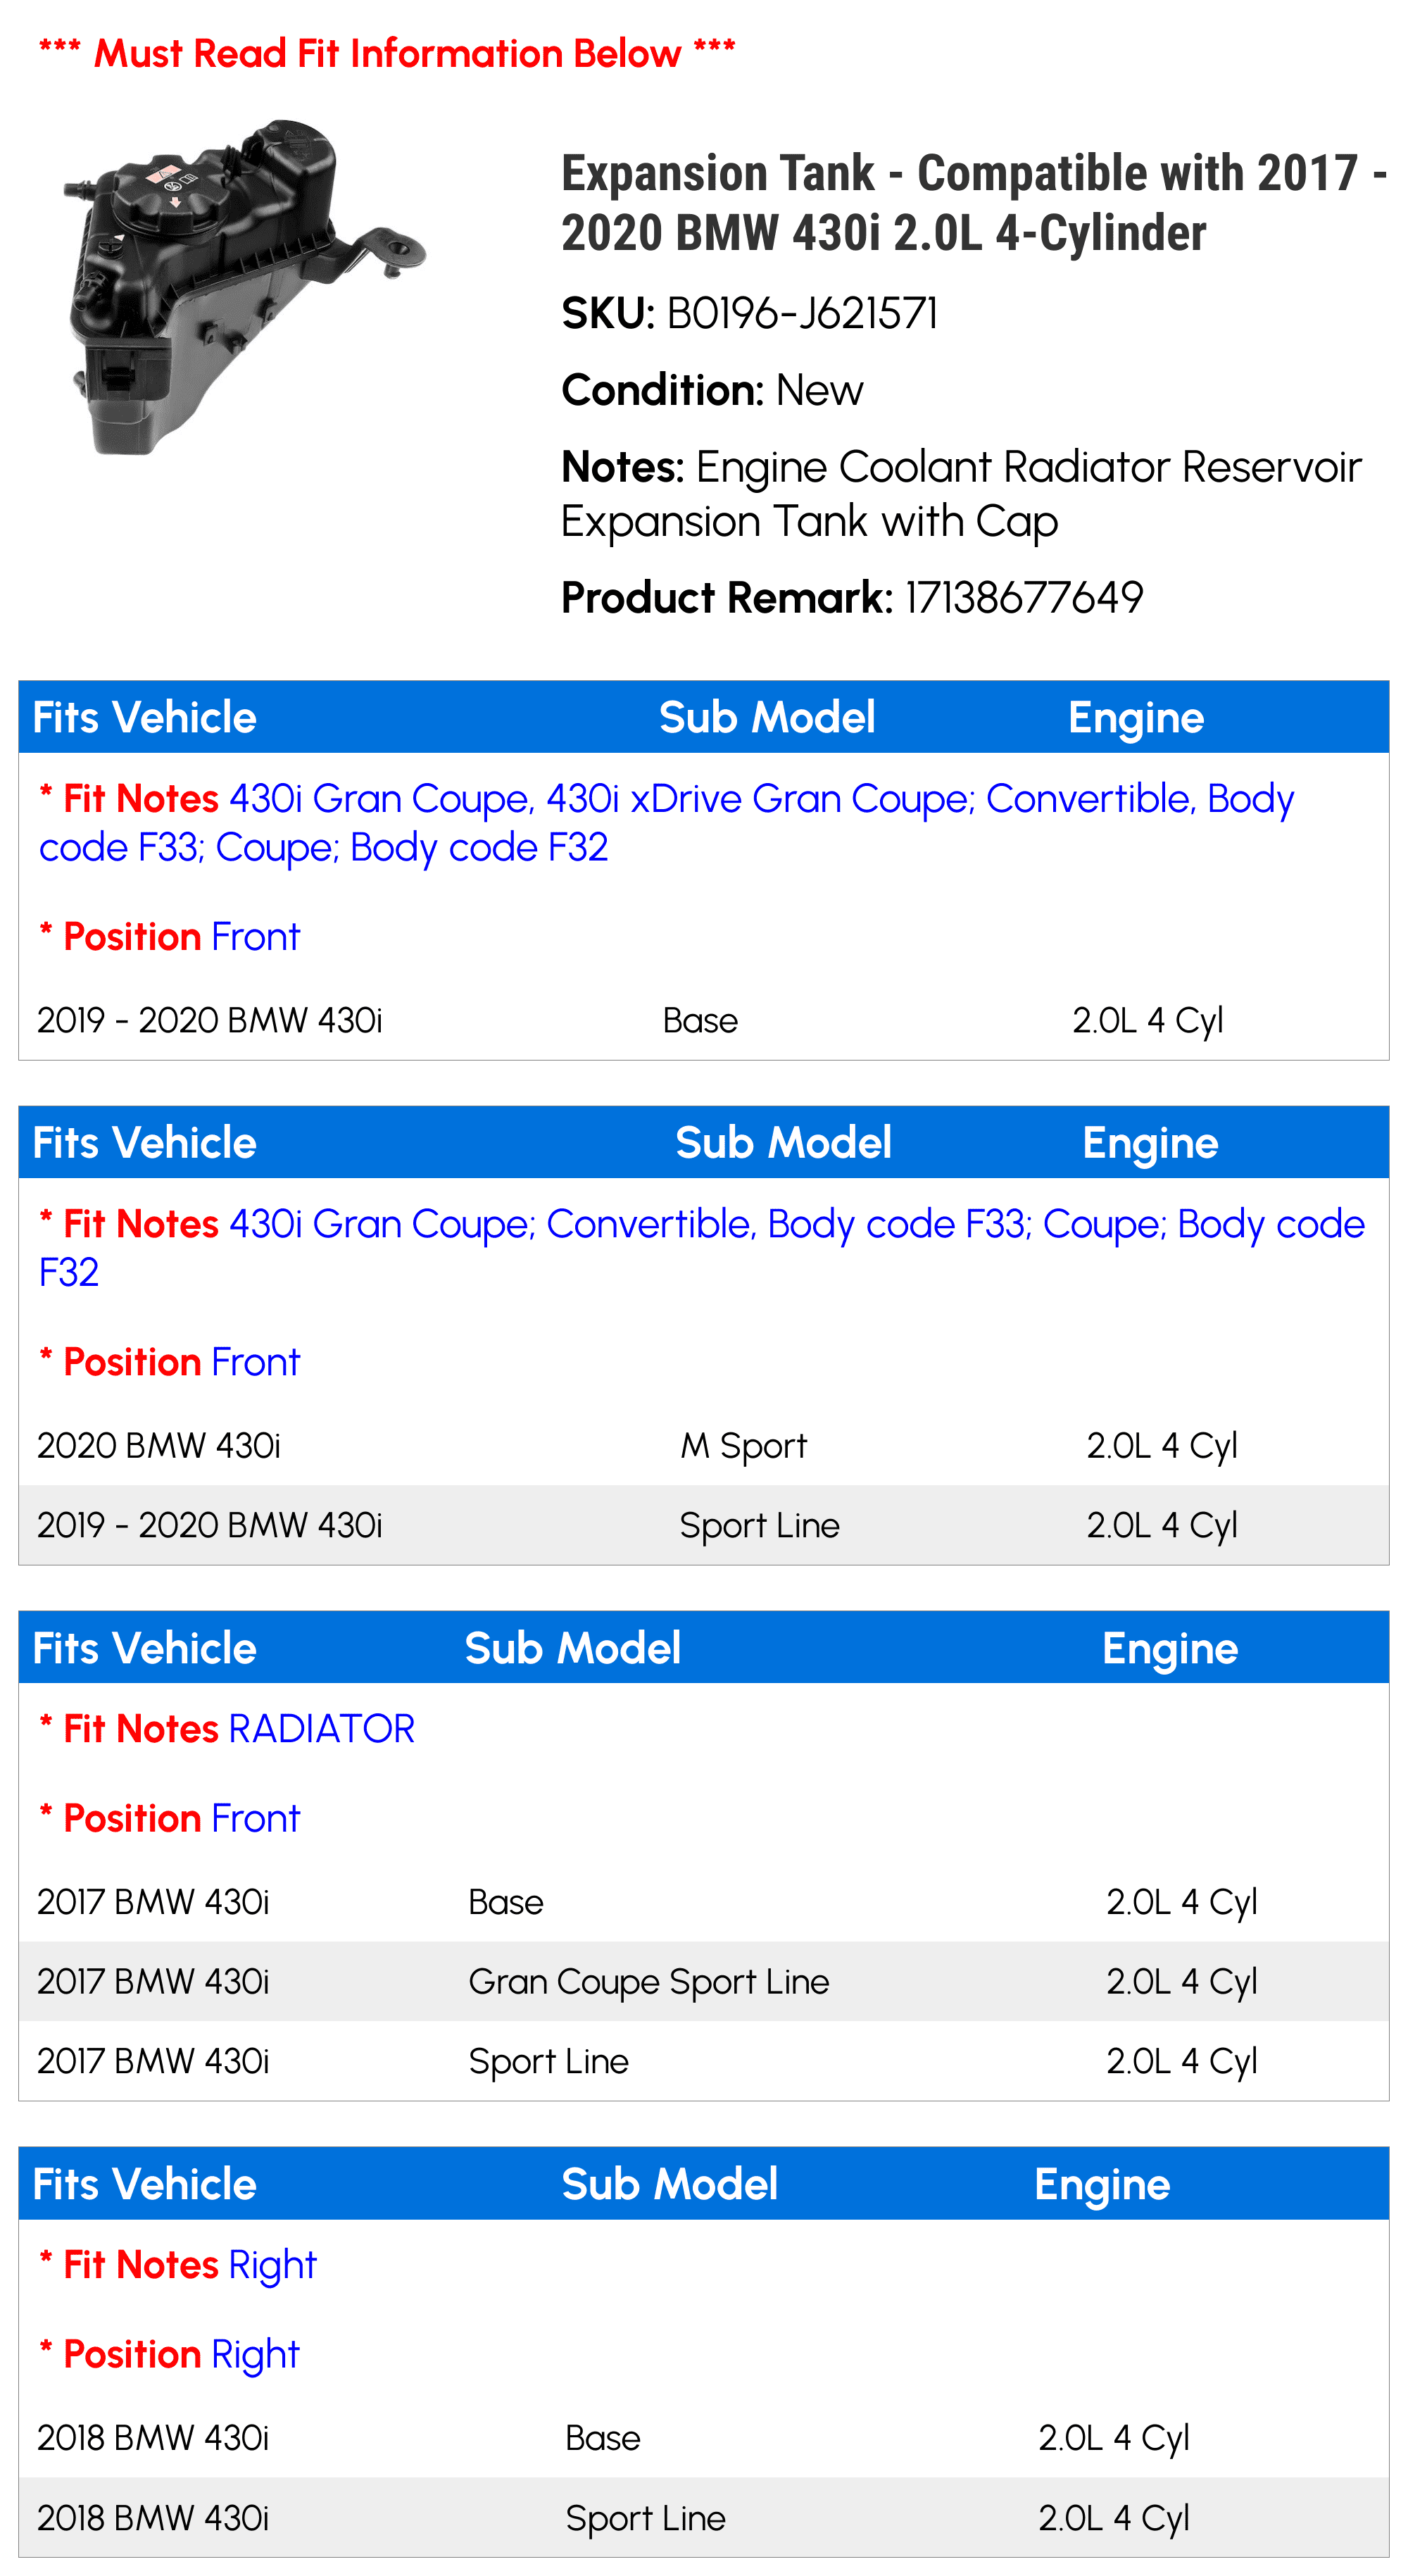The image size is (1408, 2576).
Task: Select the 2019 - 2020 BMW 430i Base row
Action: 704,1021
